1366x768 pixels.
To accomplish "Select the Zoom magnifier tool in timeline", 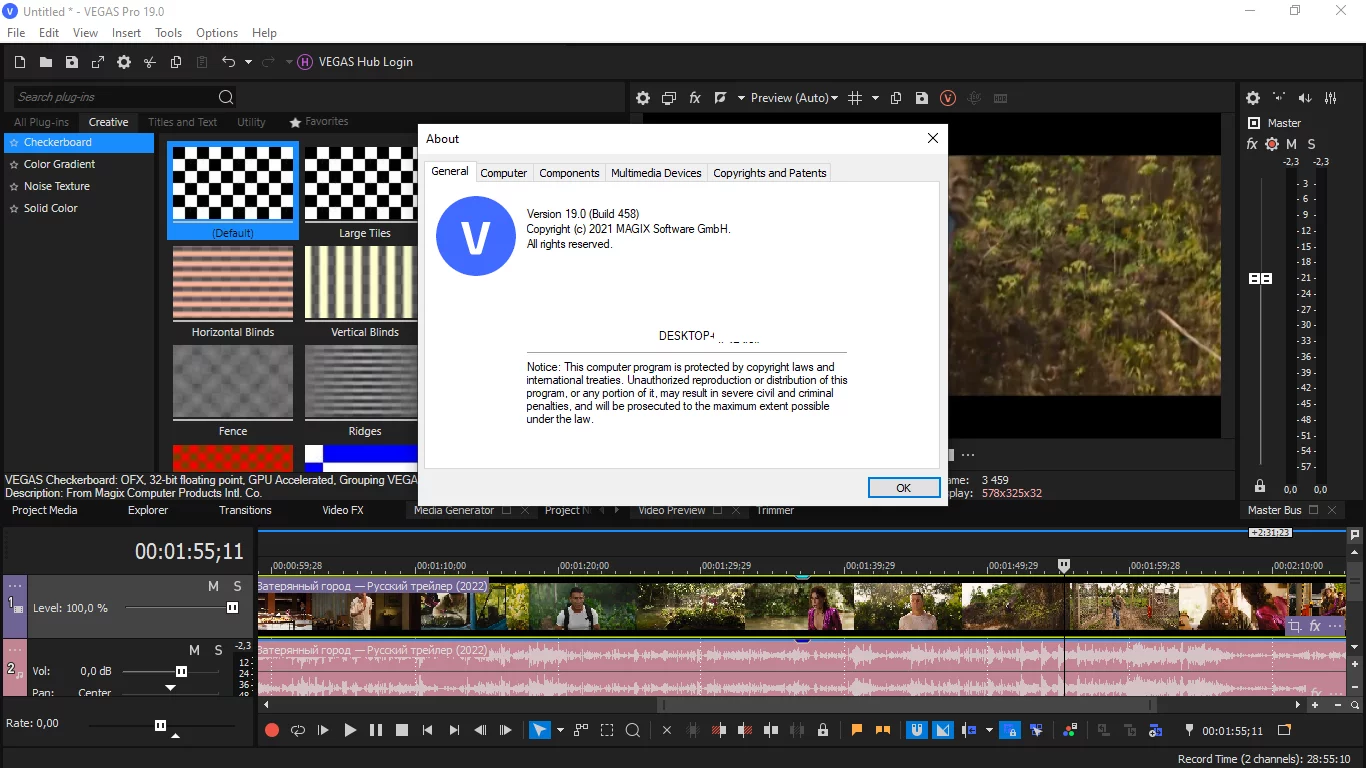I will (633, 731).
